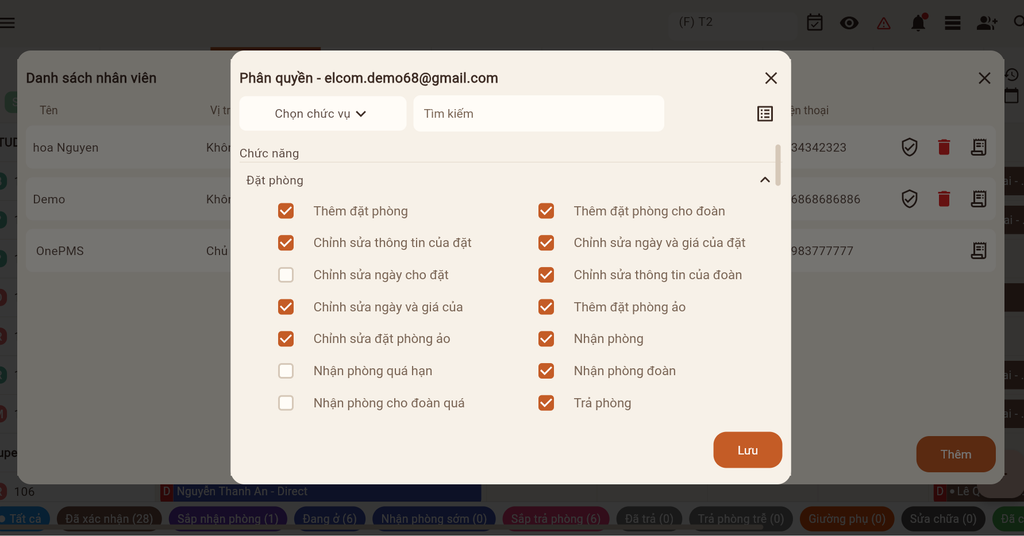Uncheck Chỉnh sửa đặt phòng ảo
Screen dimensions: 1024x536
(285, 339)
